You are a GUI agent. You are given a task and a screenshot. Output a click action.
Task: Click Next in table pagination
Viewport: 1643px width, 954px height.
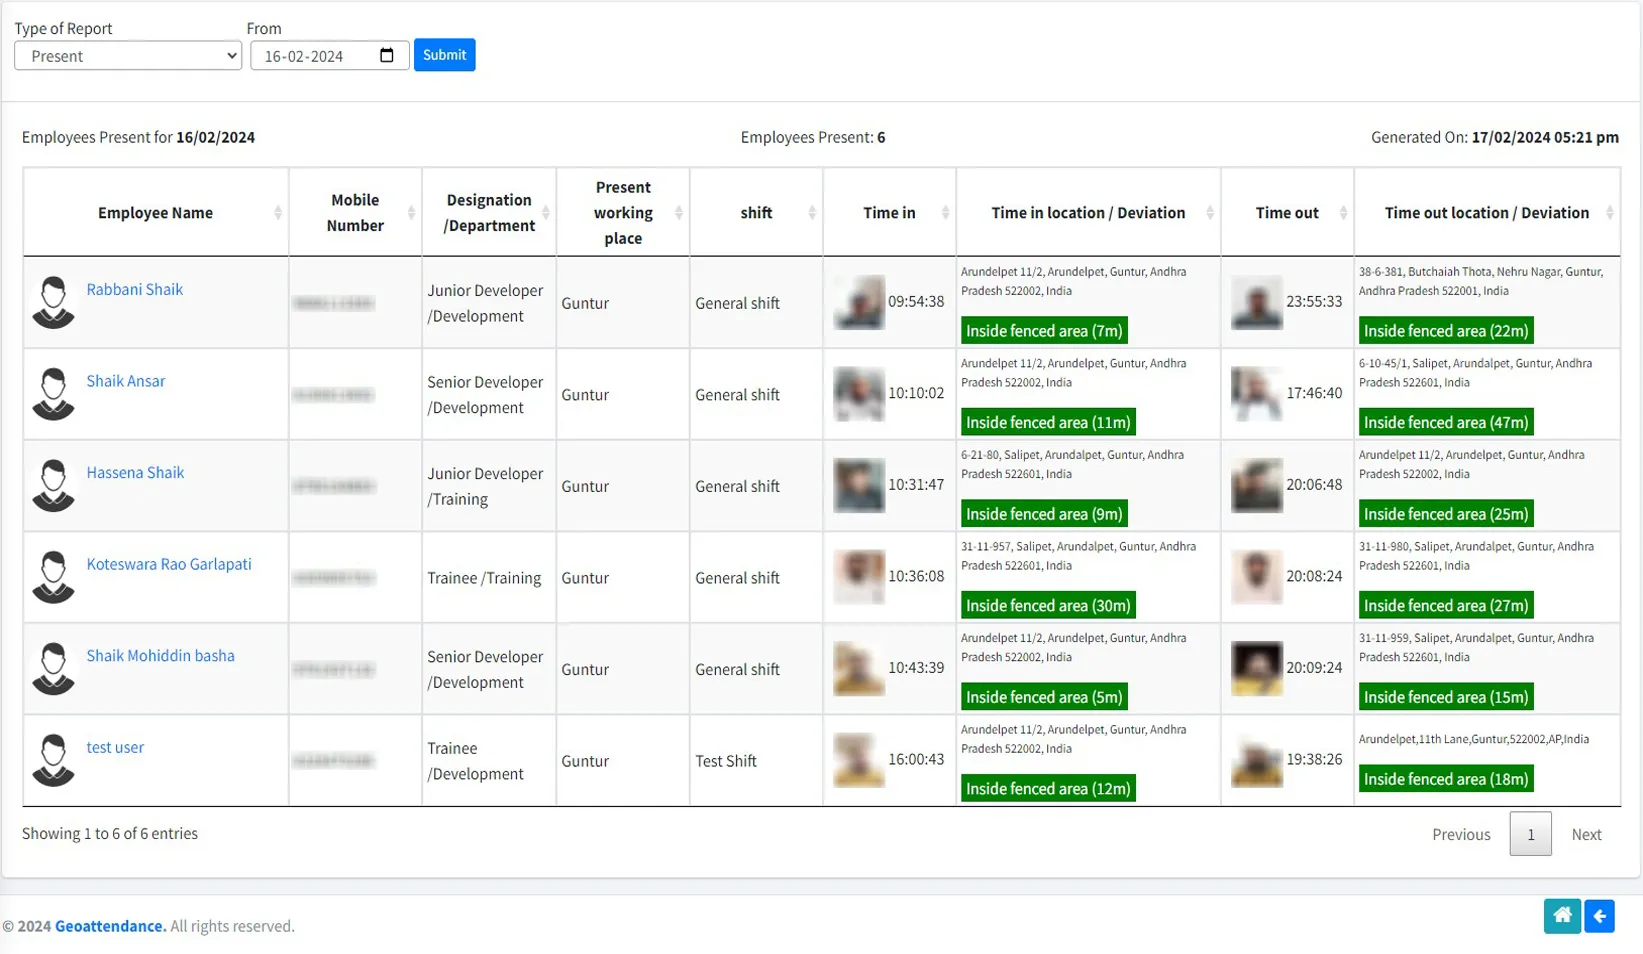pos(1585,834)
